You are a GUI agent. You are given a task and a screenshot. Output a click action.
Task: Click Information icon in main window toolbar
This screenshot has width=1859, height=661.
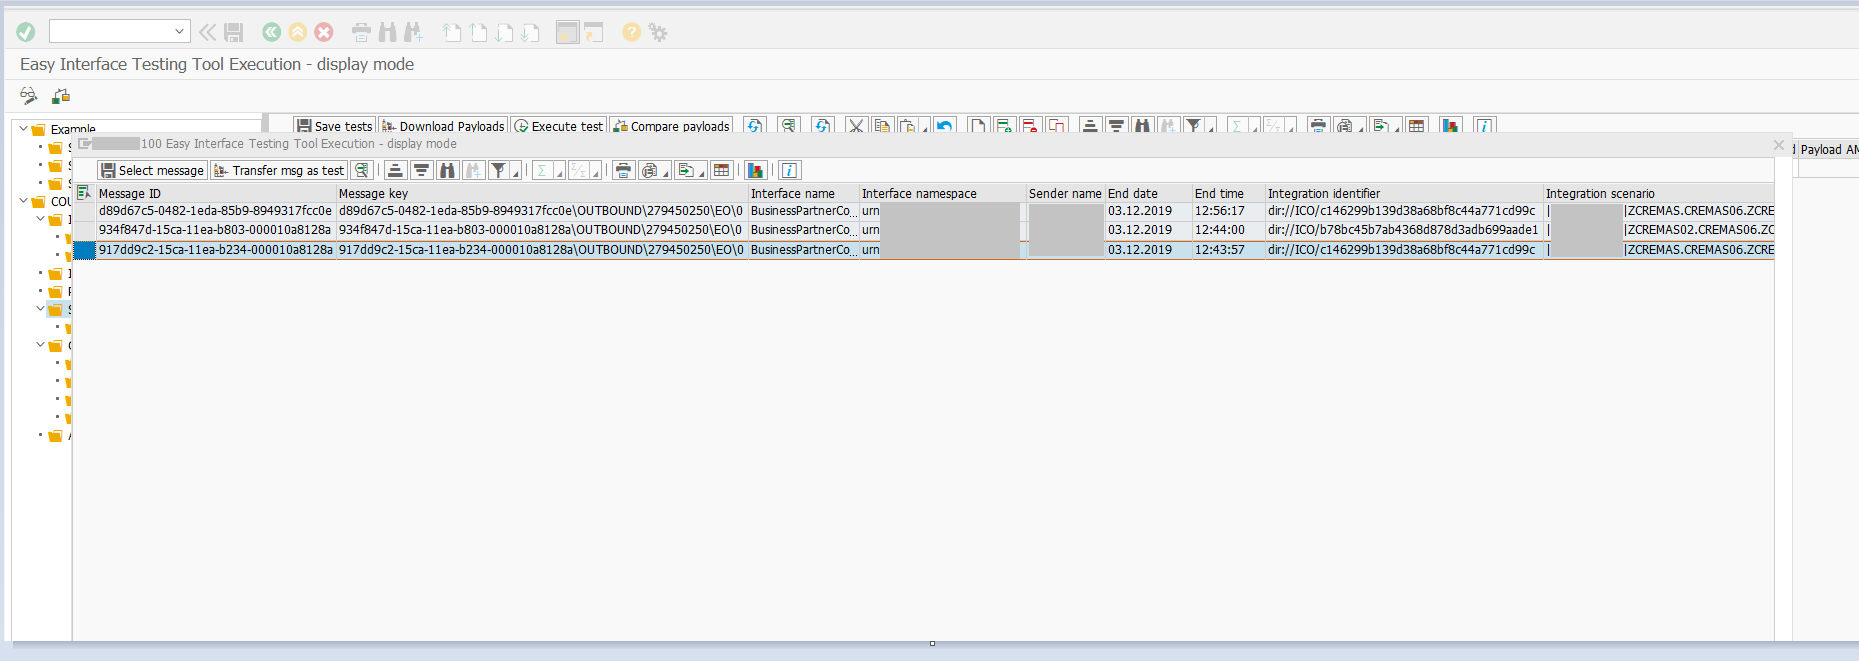pyautogui.click(x=1484, y=126)
